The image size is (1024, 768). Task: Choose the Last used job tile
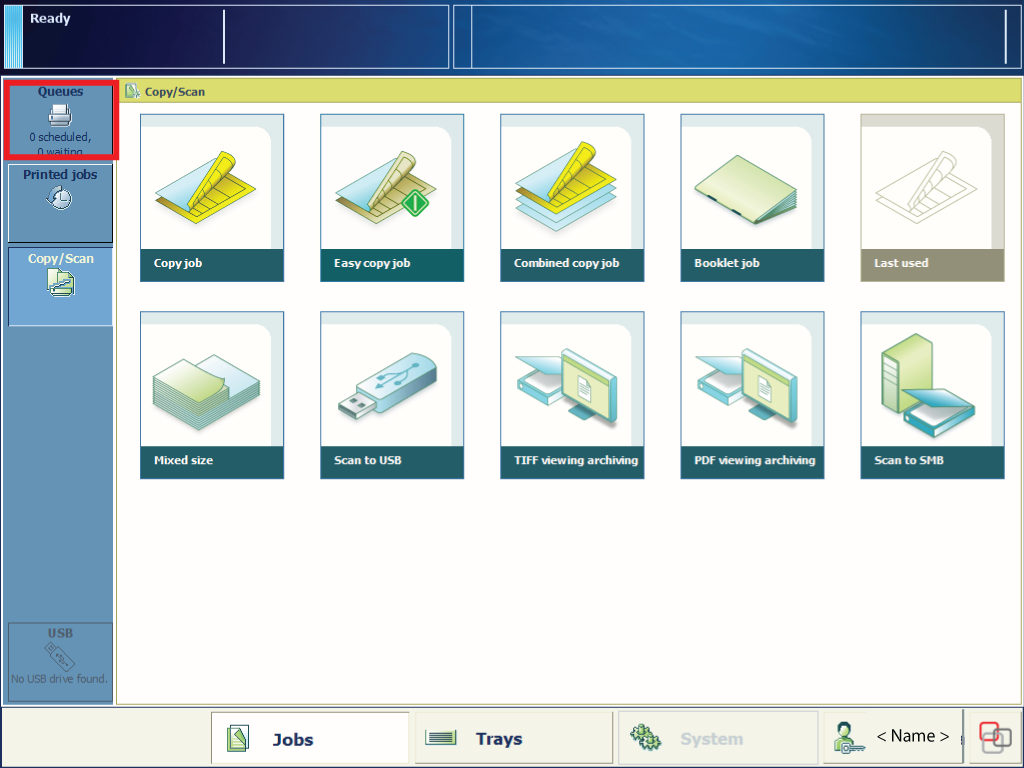[x=932, y=198]
